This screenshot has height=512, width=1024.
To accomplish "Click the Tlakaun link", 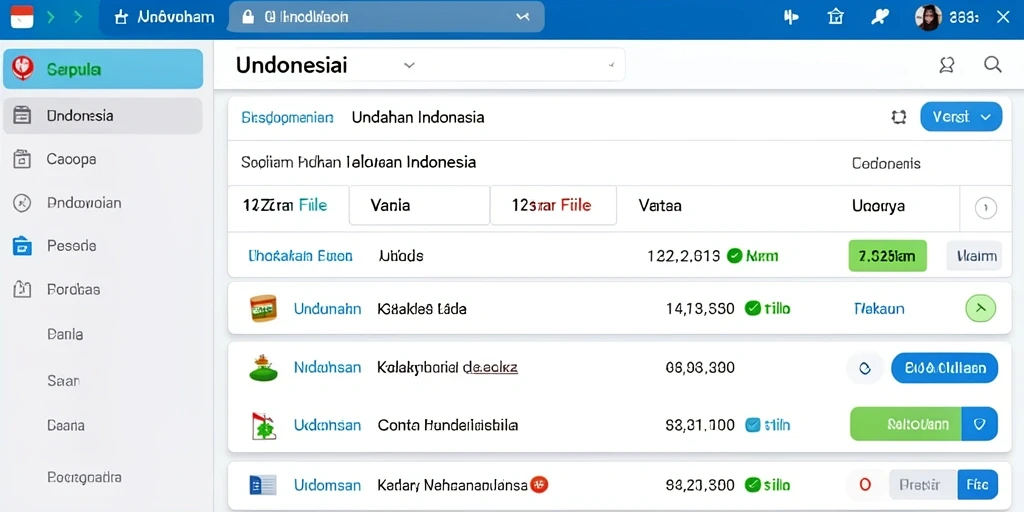I will 879,308.
